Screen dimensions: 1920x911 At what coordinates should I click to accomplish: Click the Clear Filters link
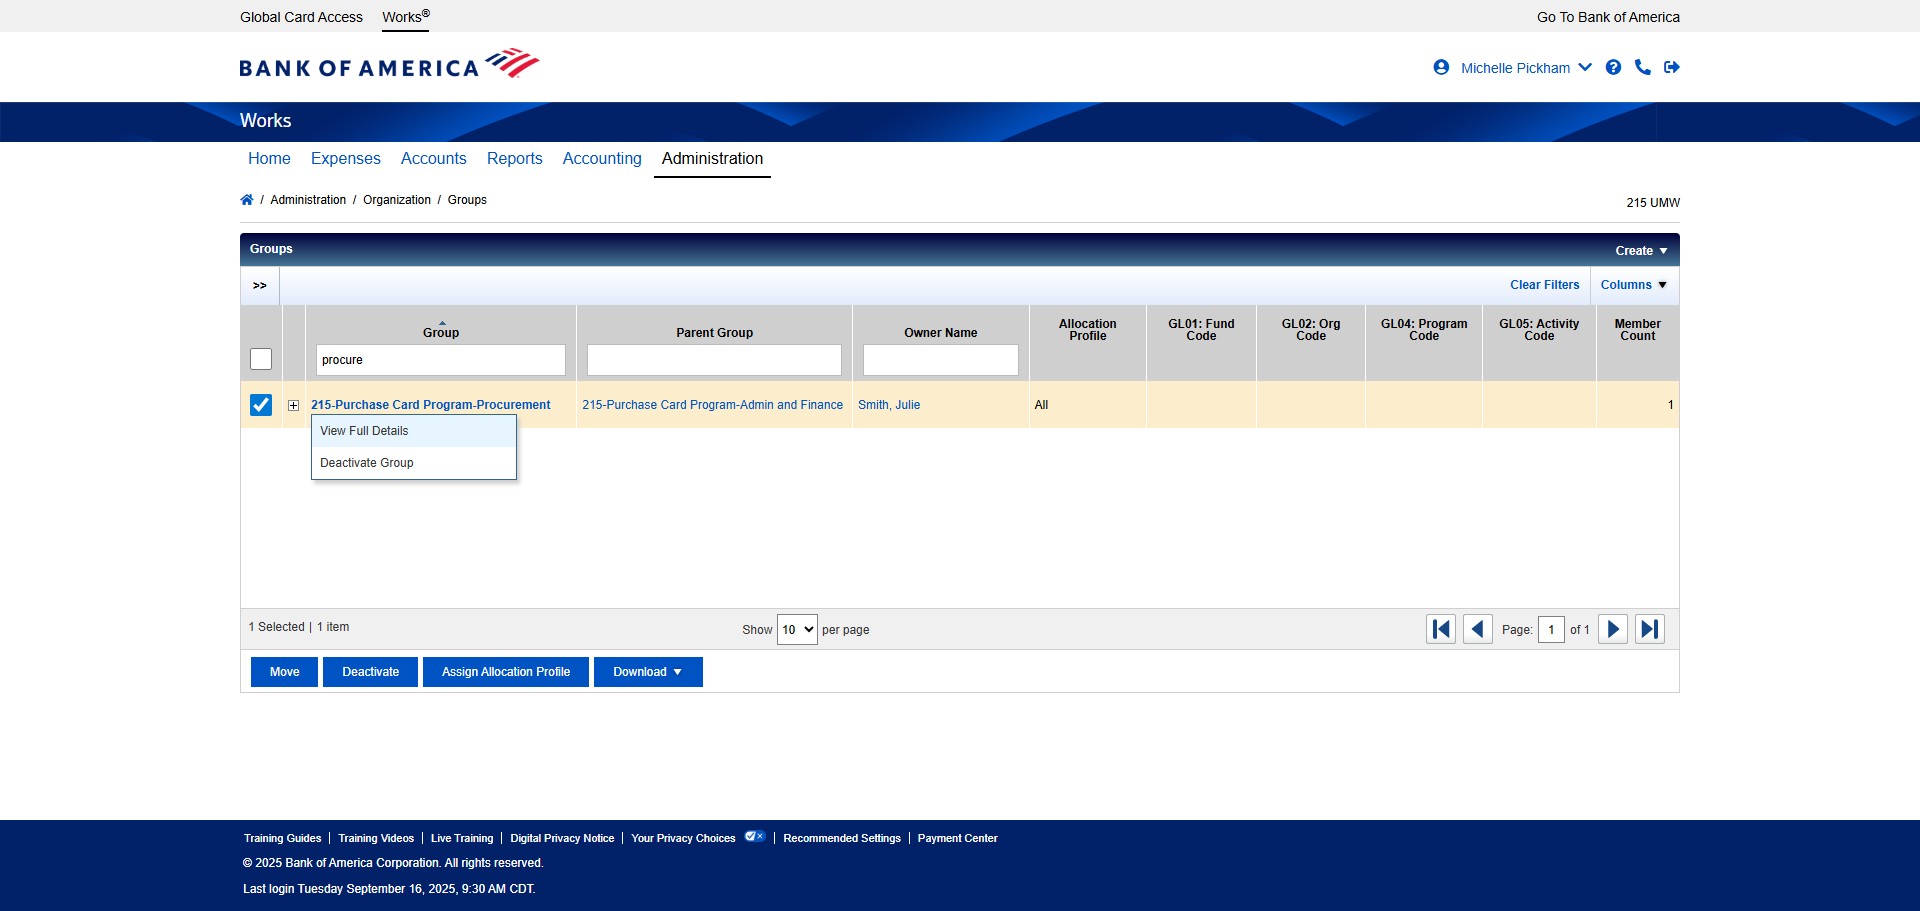pos(1544,285)
